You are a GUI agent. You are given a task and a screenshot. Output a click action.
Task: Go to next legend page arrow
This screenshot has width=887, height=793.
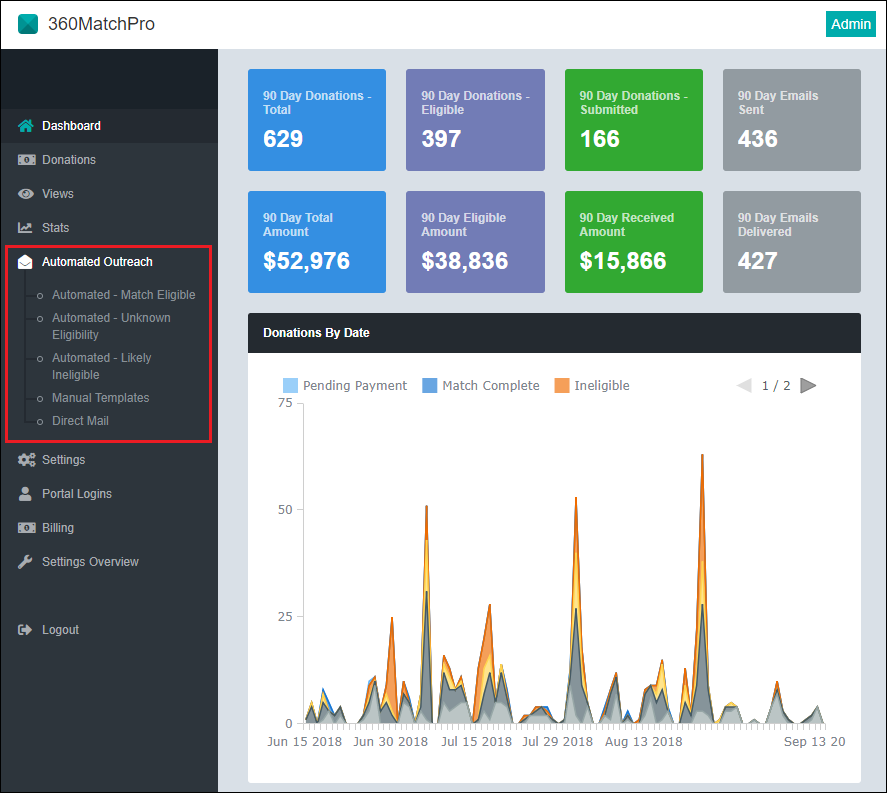click(808, 386)
